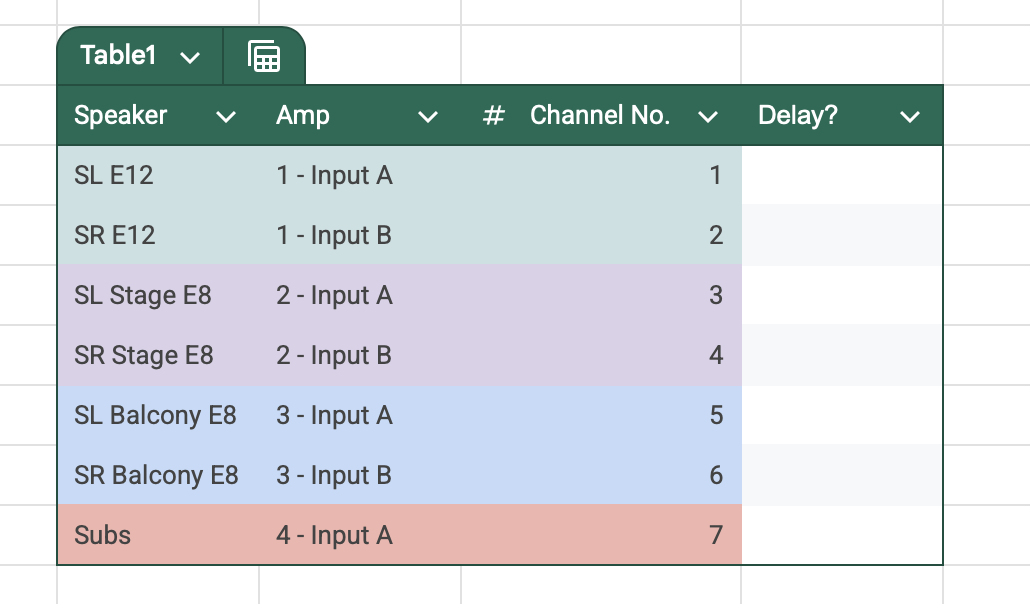
Task: Select the SL E12 cell
Action: [158, 175]
